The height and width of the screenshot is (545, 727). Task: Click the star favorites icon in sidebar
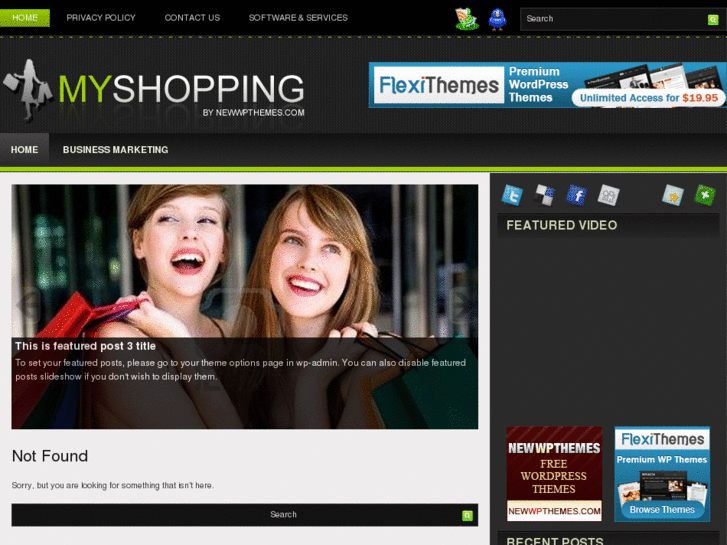coord(673,195)
